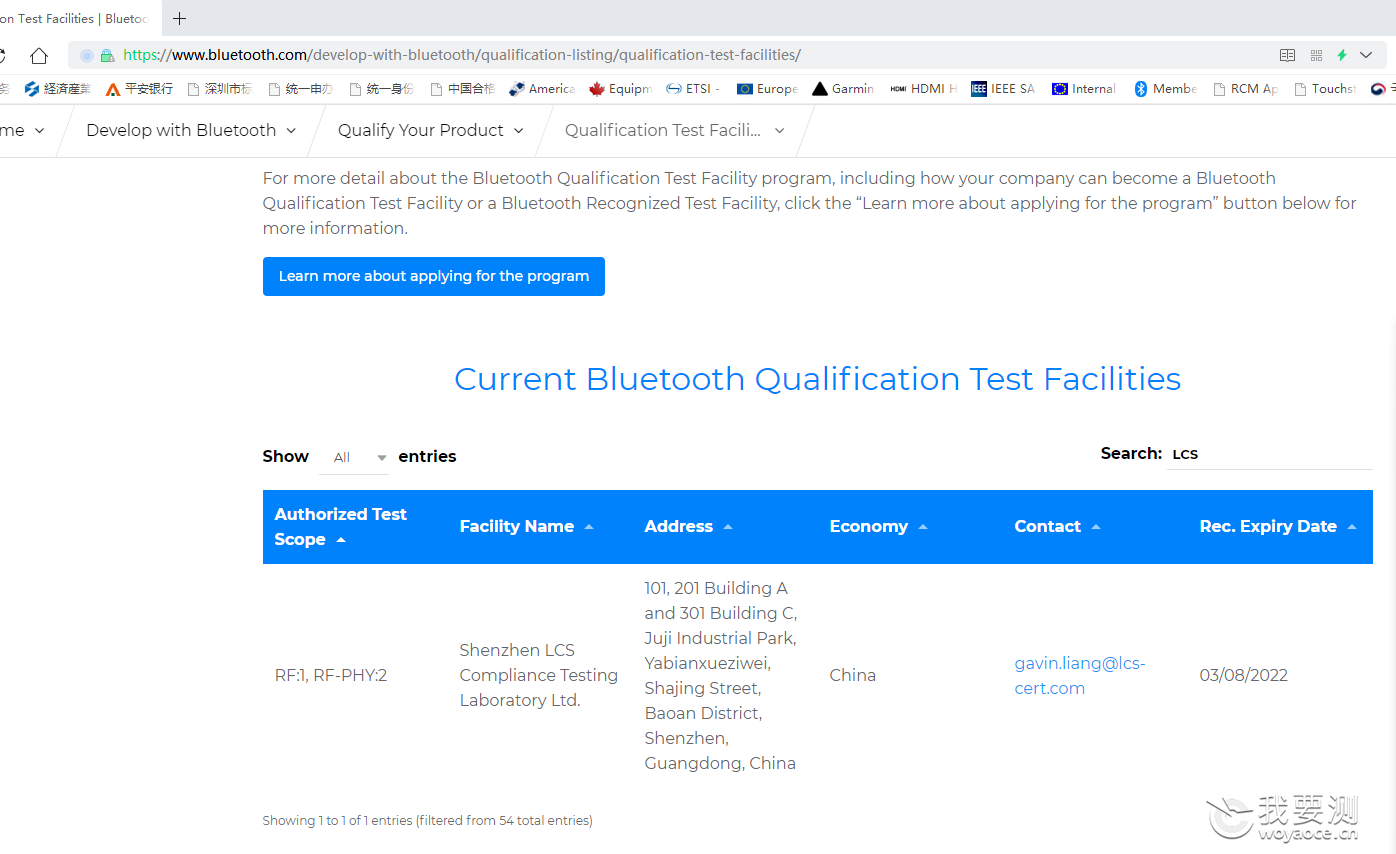The width and height of the screenshot is (1396, 854).
Task: Open the Garmin bookmark
Action: tap(843, 89)
